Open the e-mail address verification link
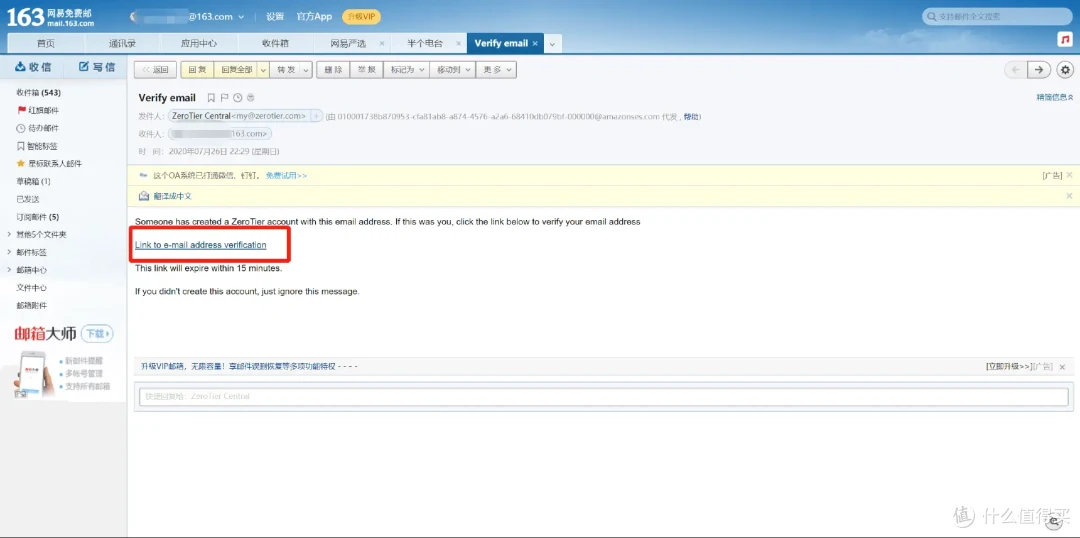1080x538 pixels. point(200,245)
